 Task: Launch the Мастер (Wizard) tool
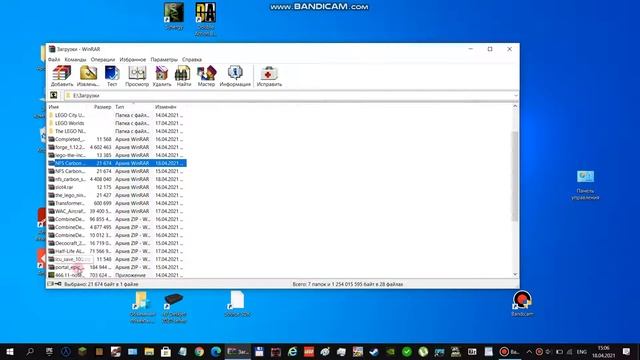tap(206, 76)
